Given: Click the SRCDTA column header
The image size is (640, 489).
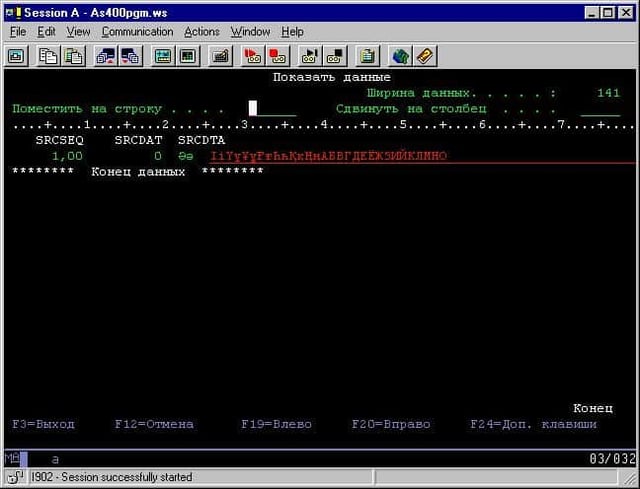Looking at the screenshot, I should [x=202, y=140].
